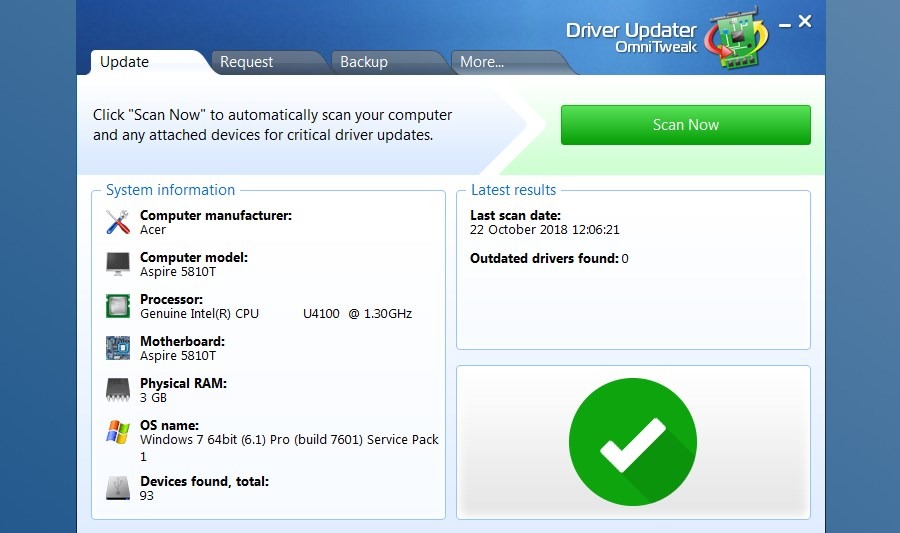Click the memory chip Physical RAM icon
Image resolution: width=900 pixels, height=533 pixels.
(x=118, y=390)
